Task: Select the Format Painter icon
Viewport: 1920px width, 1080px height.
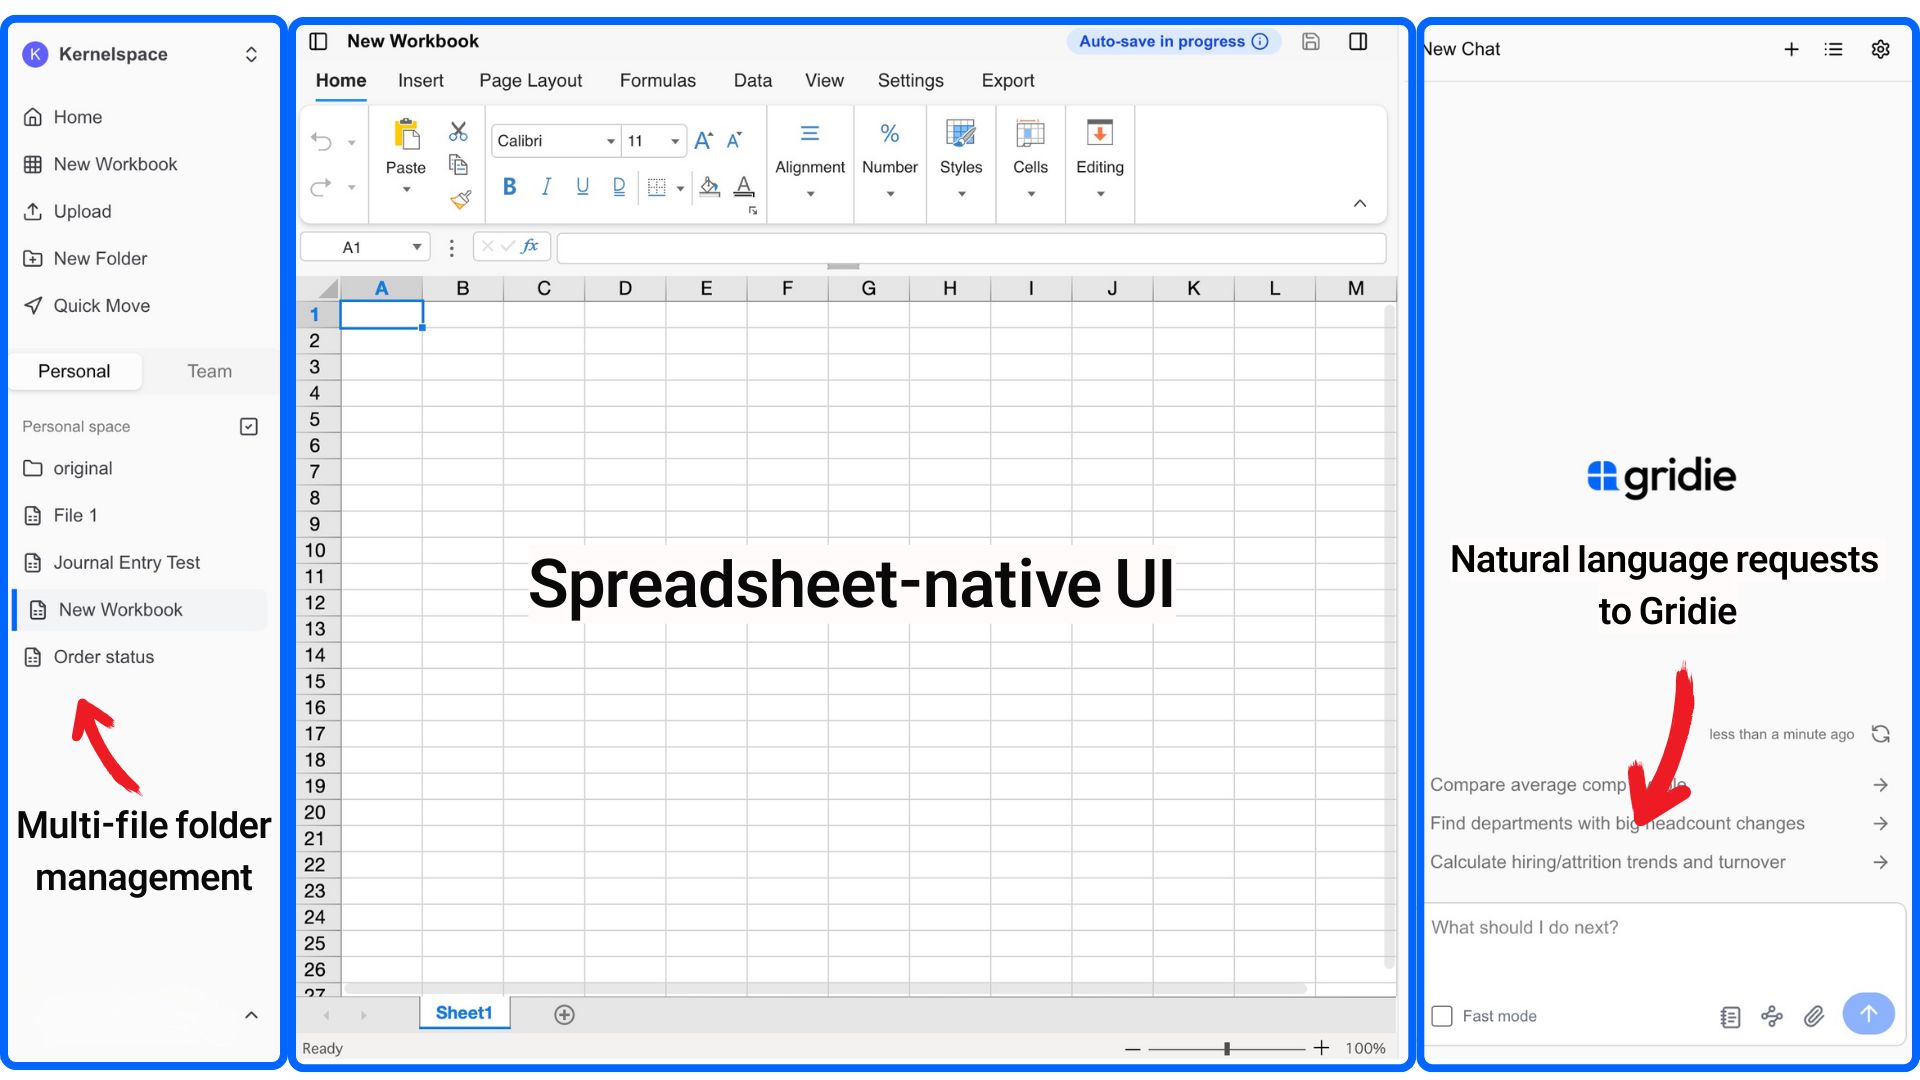Action: [461, 199]
